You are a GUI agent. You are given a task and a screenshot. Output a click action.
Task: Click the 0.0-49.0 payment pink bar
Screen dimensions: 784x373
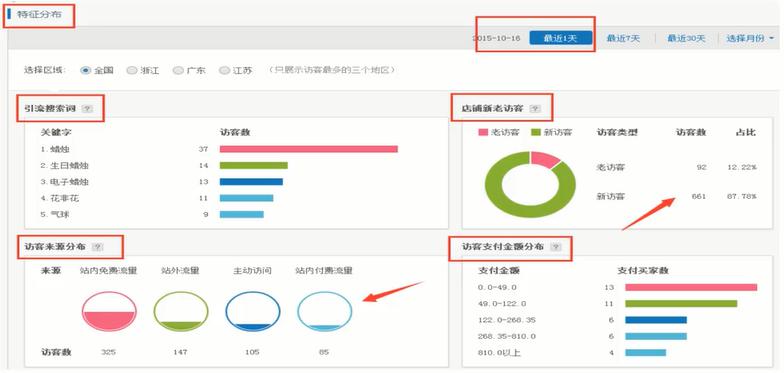click(x=691, y=288)
